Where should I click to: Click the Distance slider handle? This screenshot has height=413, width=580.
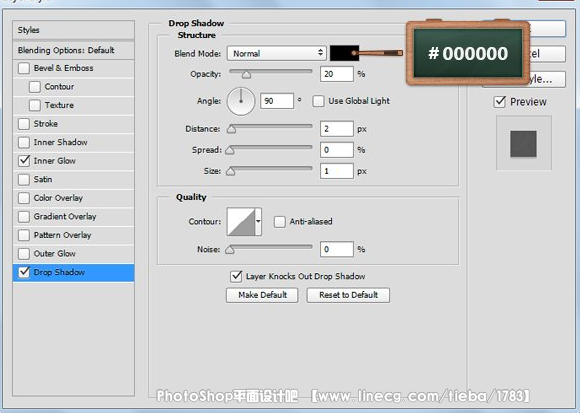[232, 129]
